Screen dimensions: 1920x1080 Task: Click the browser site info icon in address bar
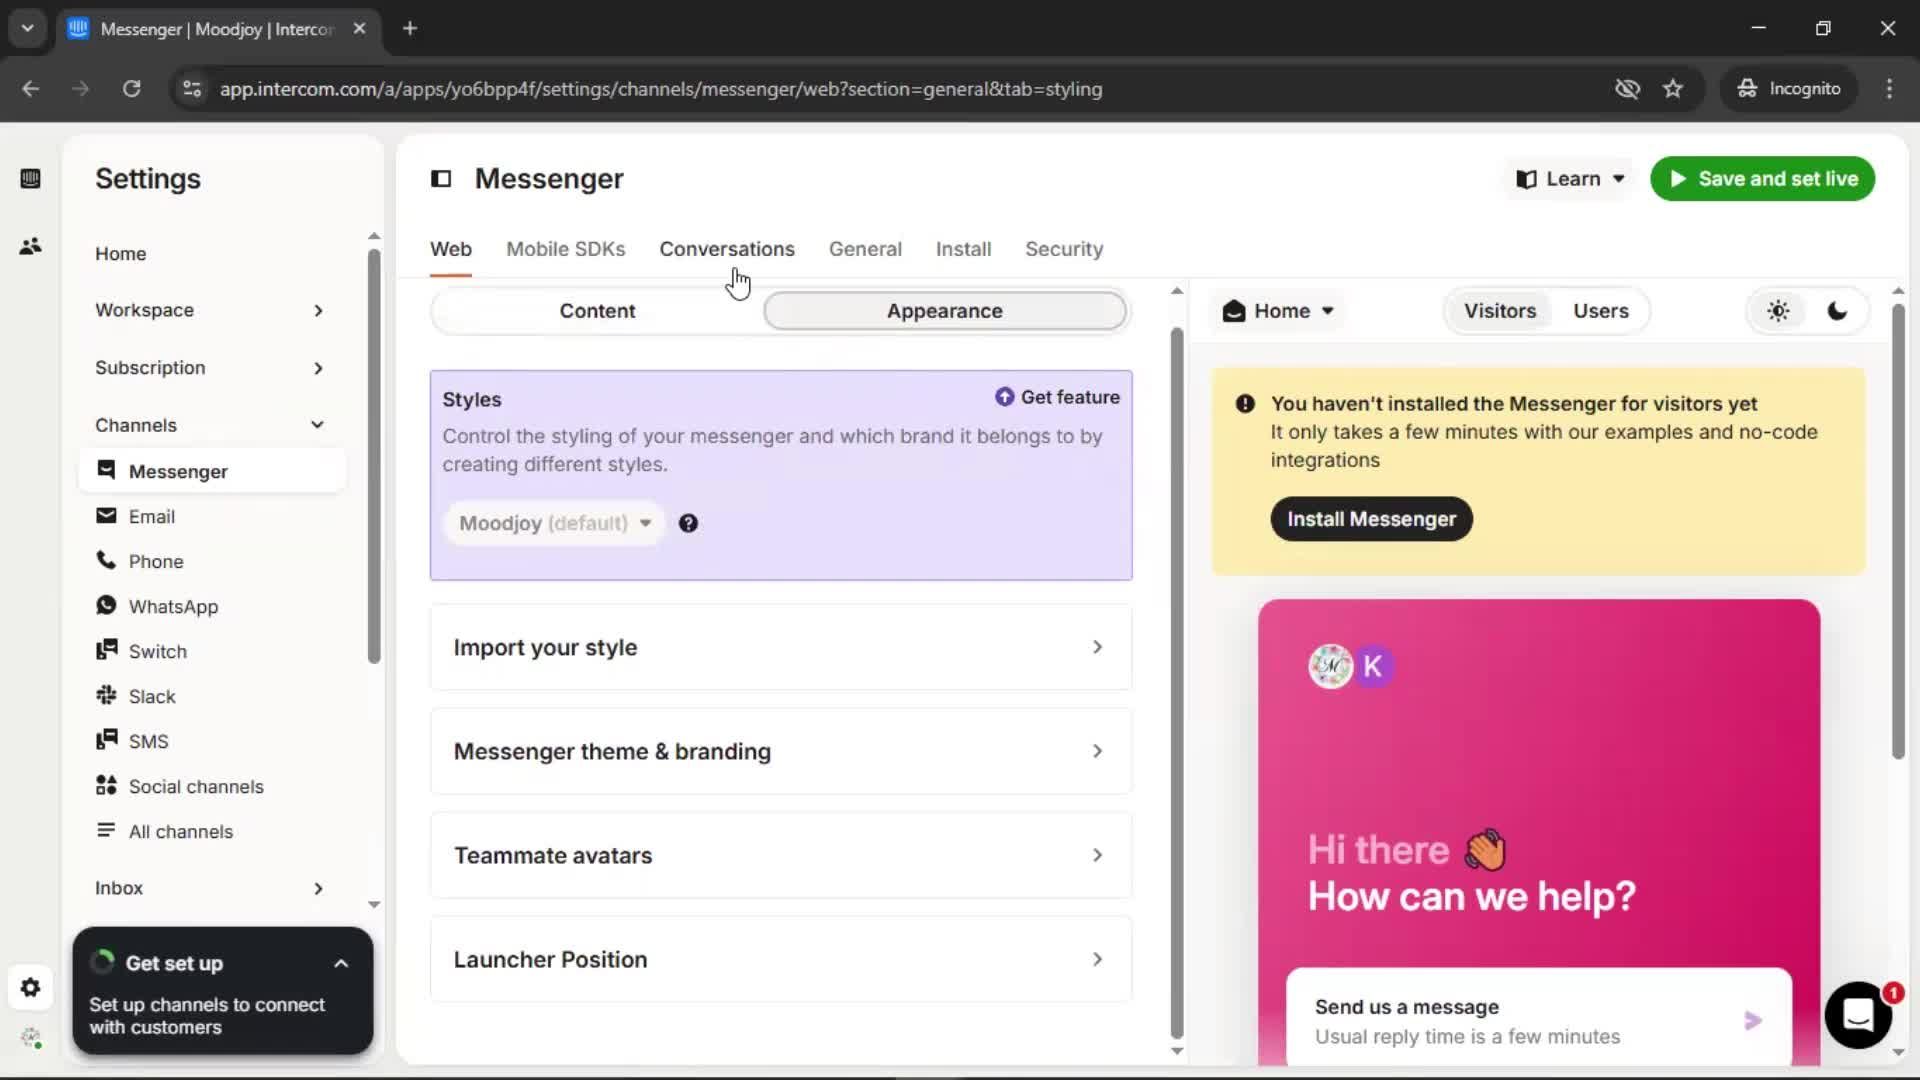pyautogui.click(x=192, y=89)
